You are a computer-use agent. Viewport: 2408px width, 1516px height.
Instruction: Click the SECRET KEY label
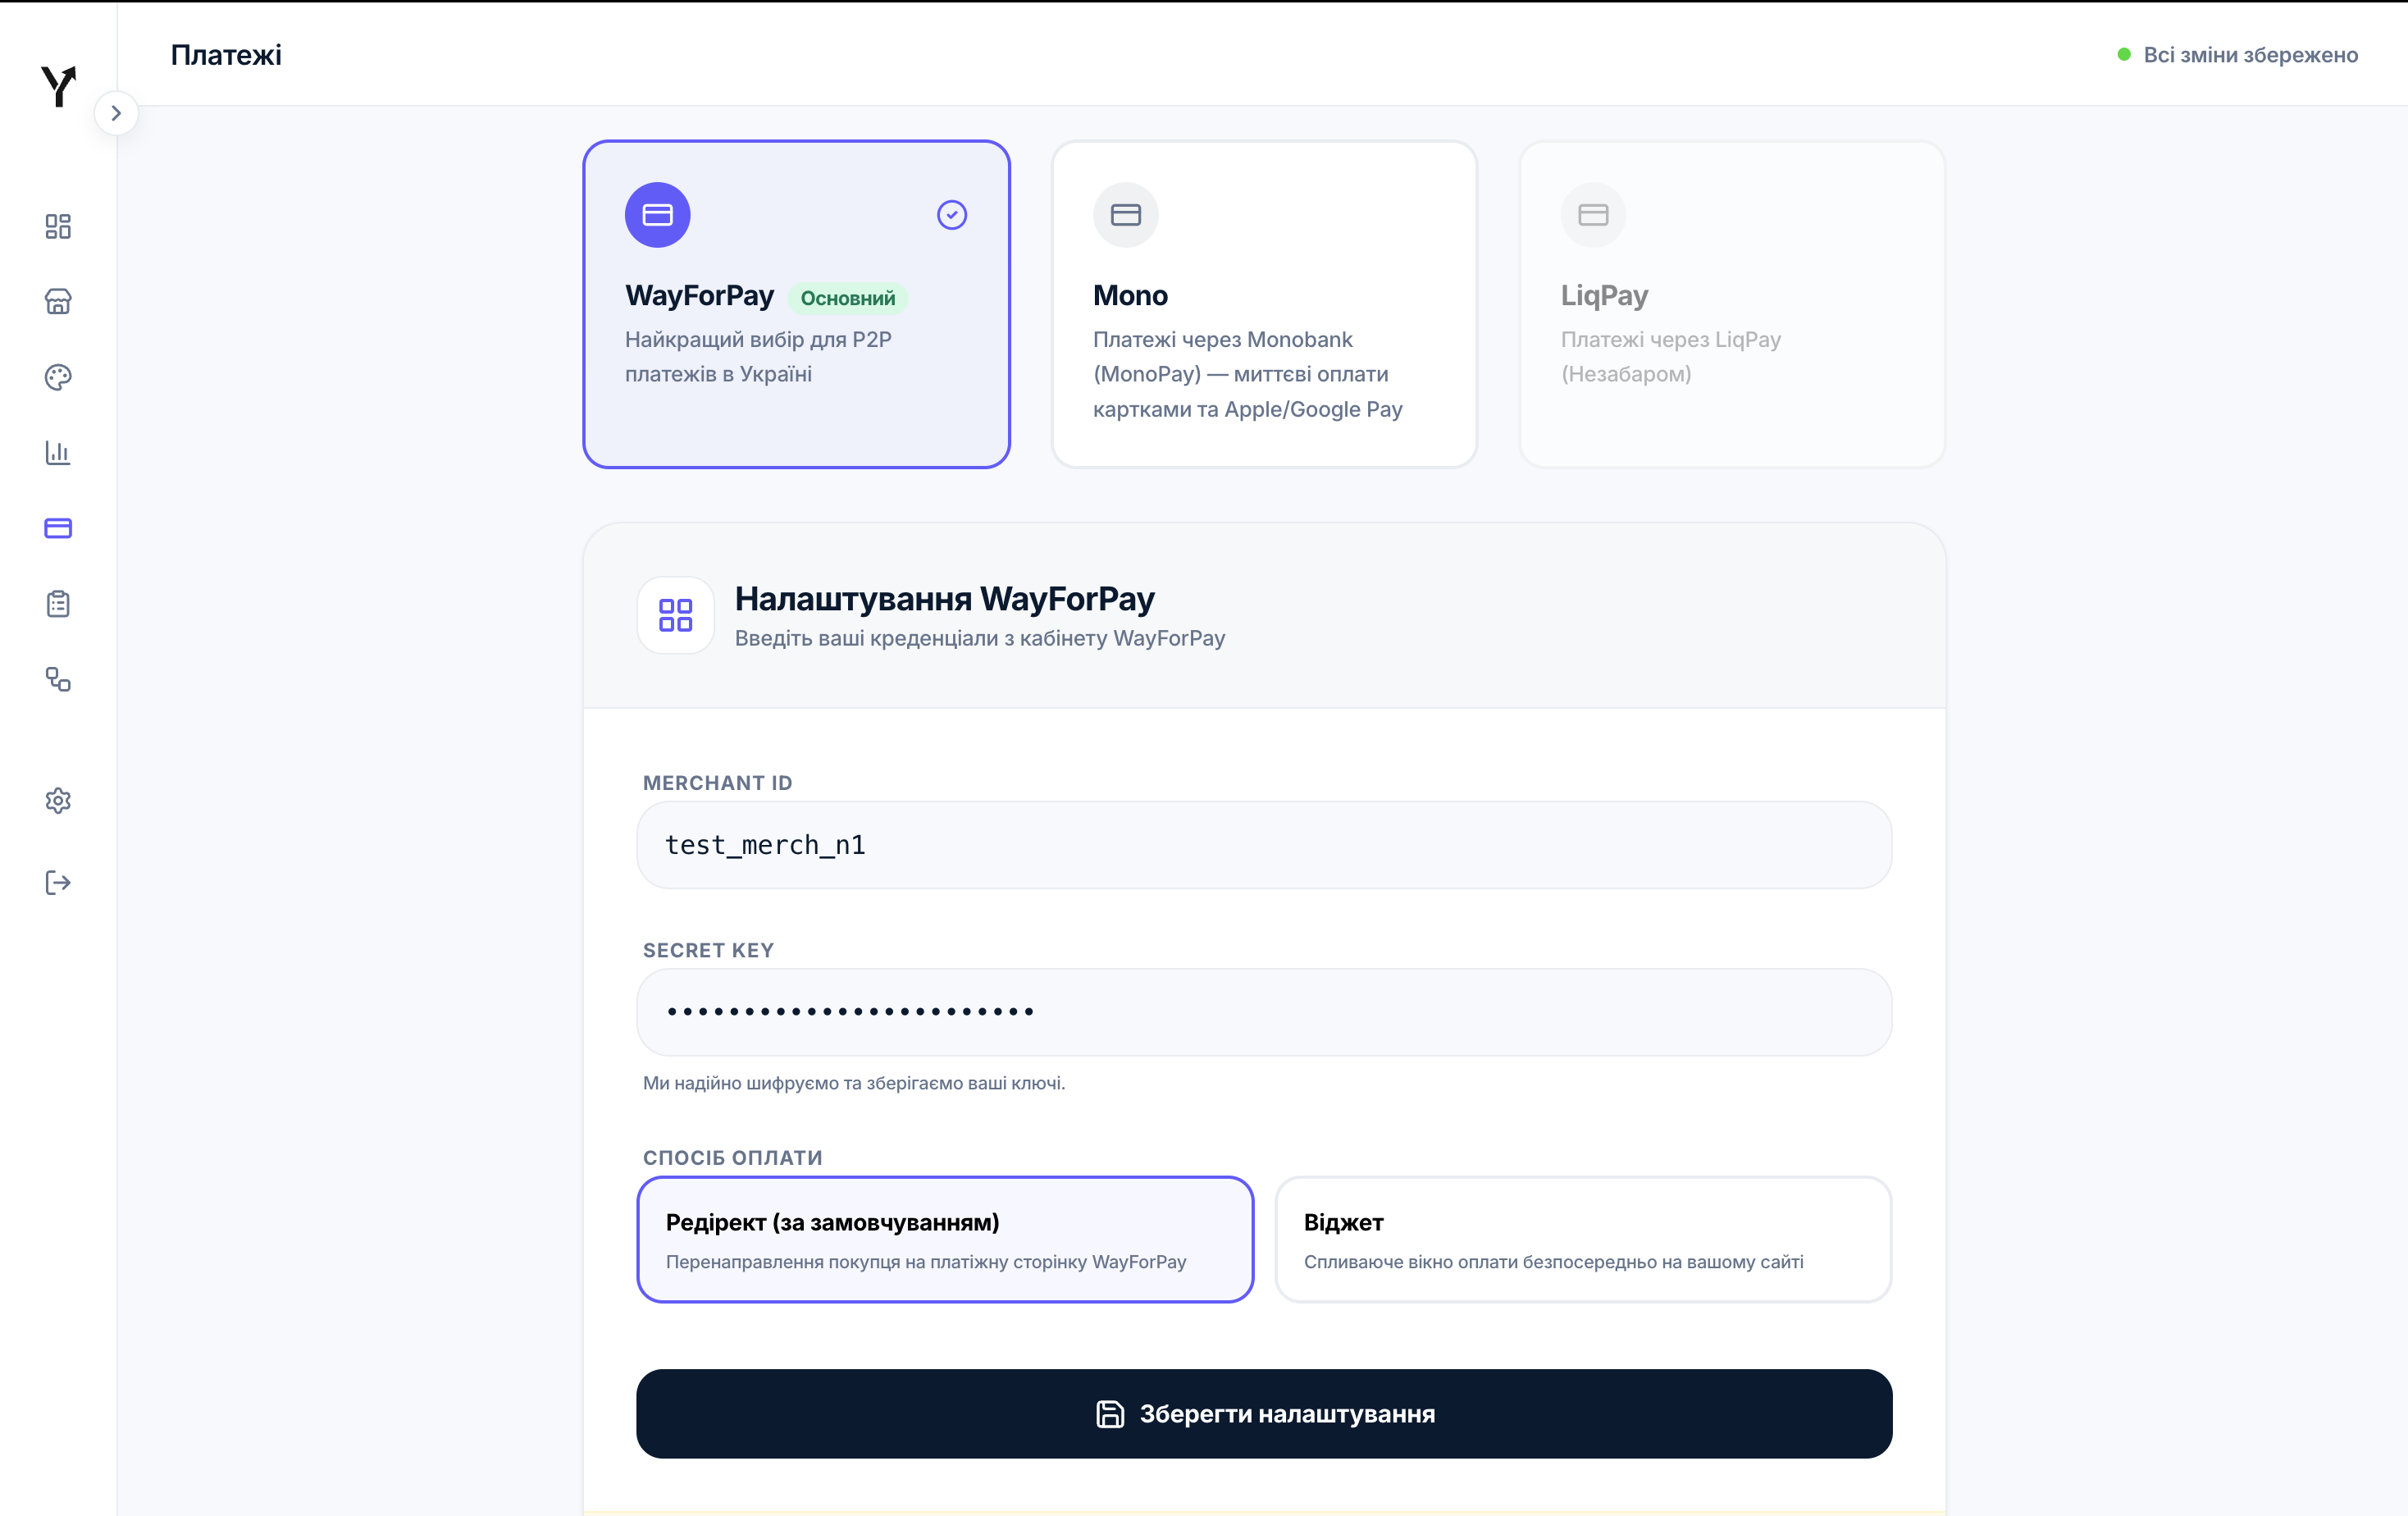708,950
